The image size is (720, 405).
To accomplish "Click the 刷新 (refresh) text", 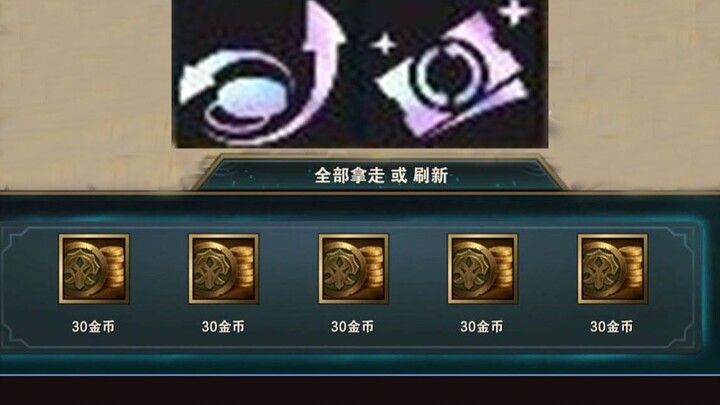I will [430, 175].
